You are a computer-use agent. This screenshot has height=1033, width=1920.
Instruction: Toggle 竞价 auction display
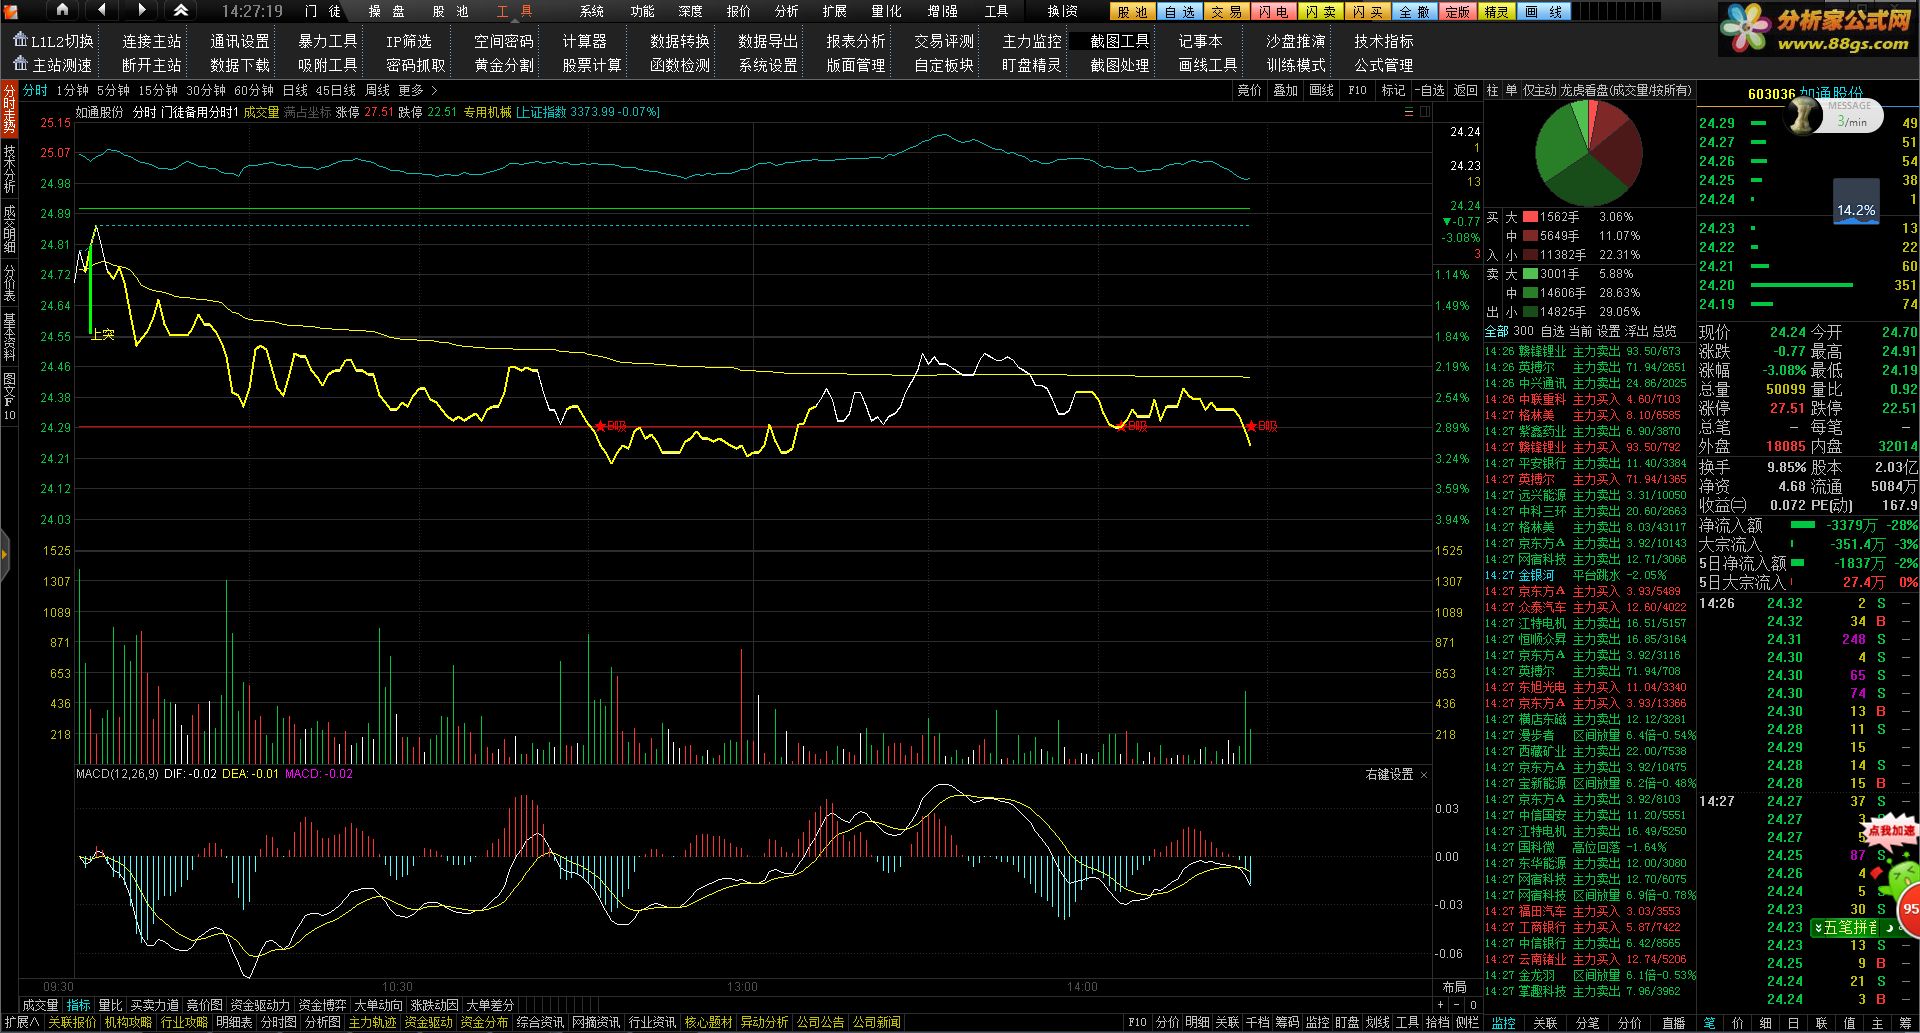pos(1249,90)
